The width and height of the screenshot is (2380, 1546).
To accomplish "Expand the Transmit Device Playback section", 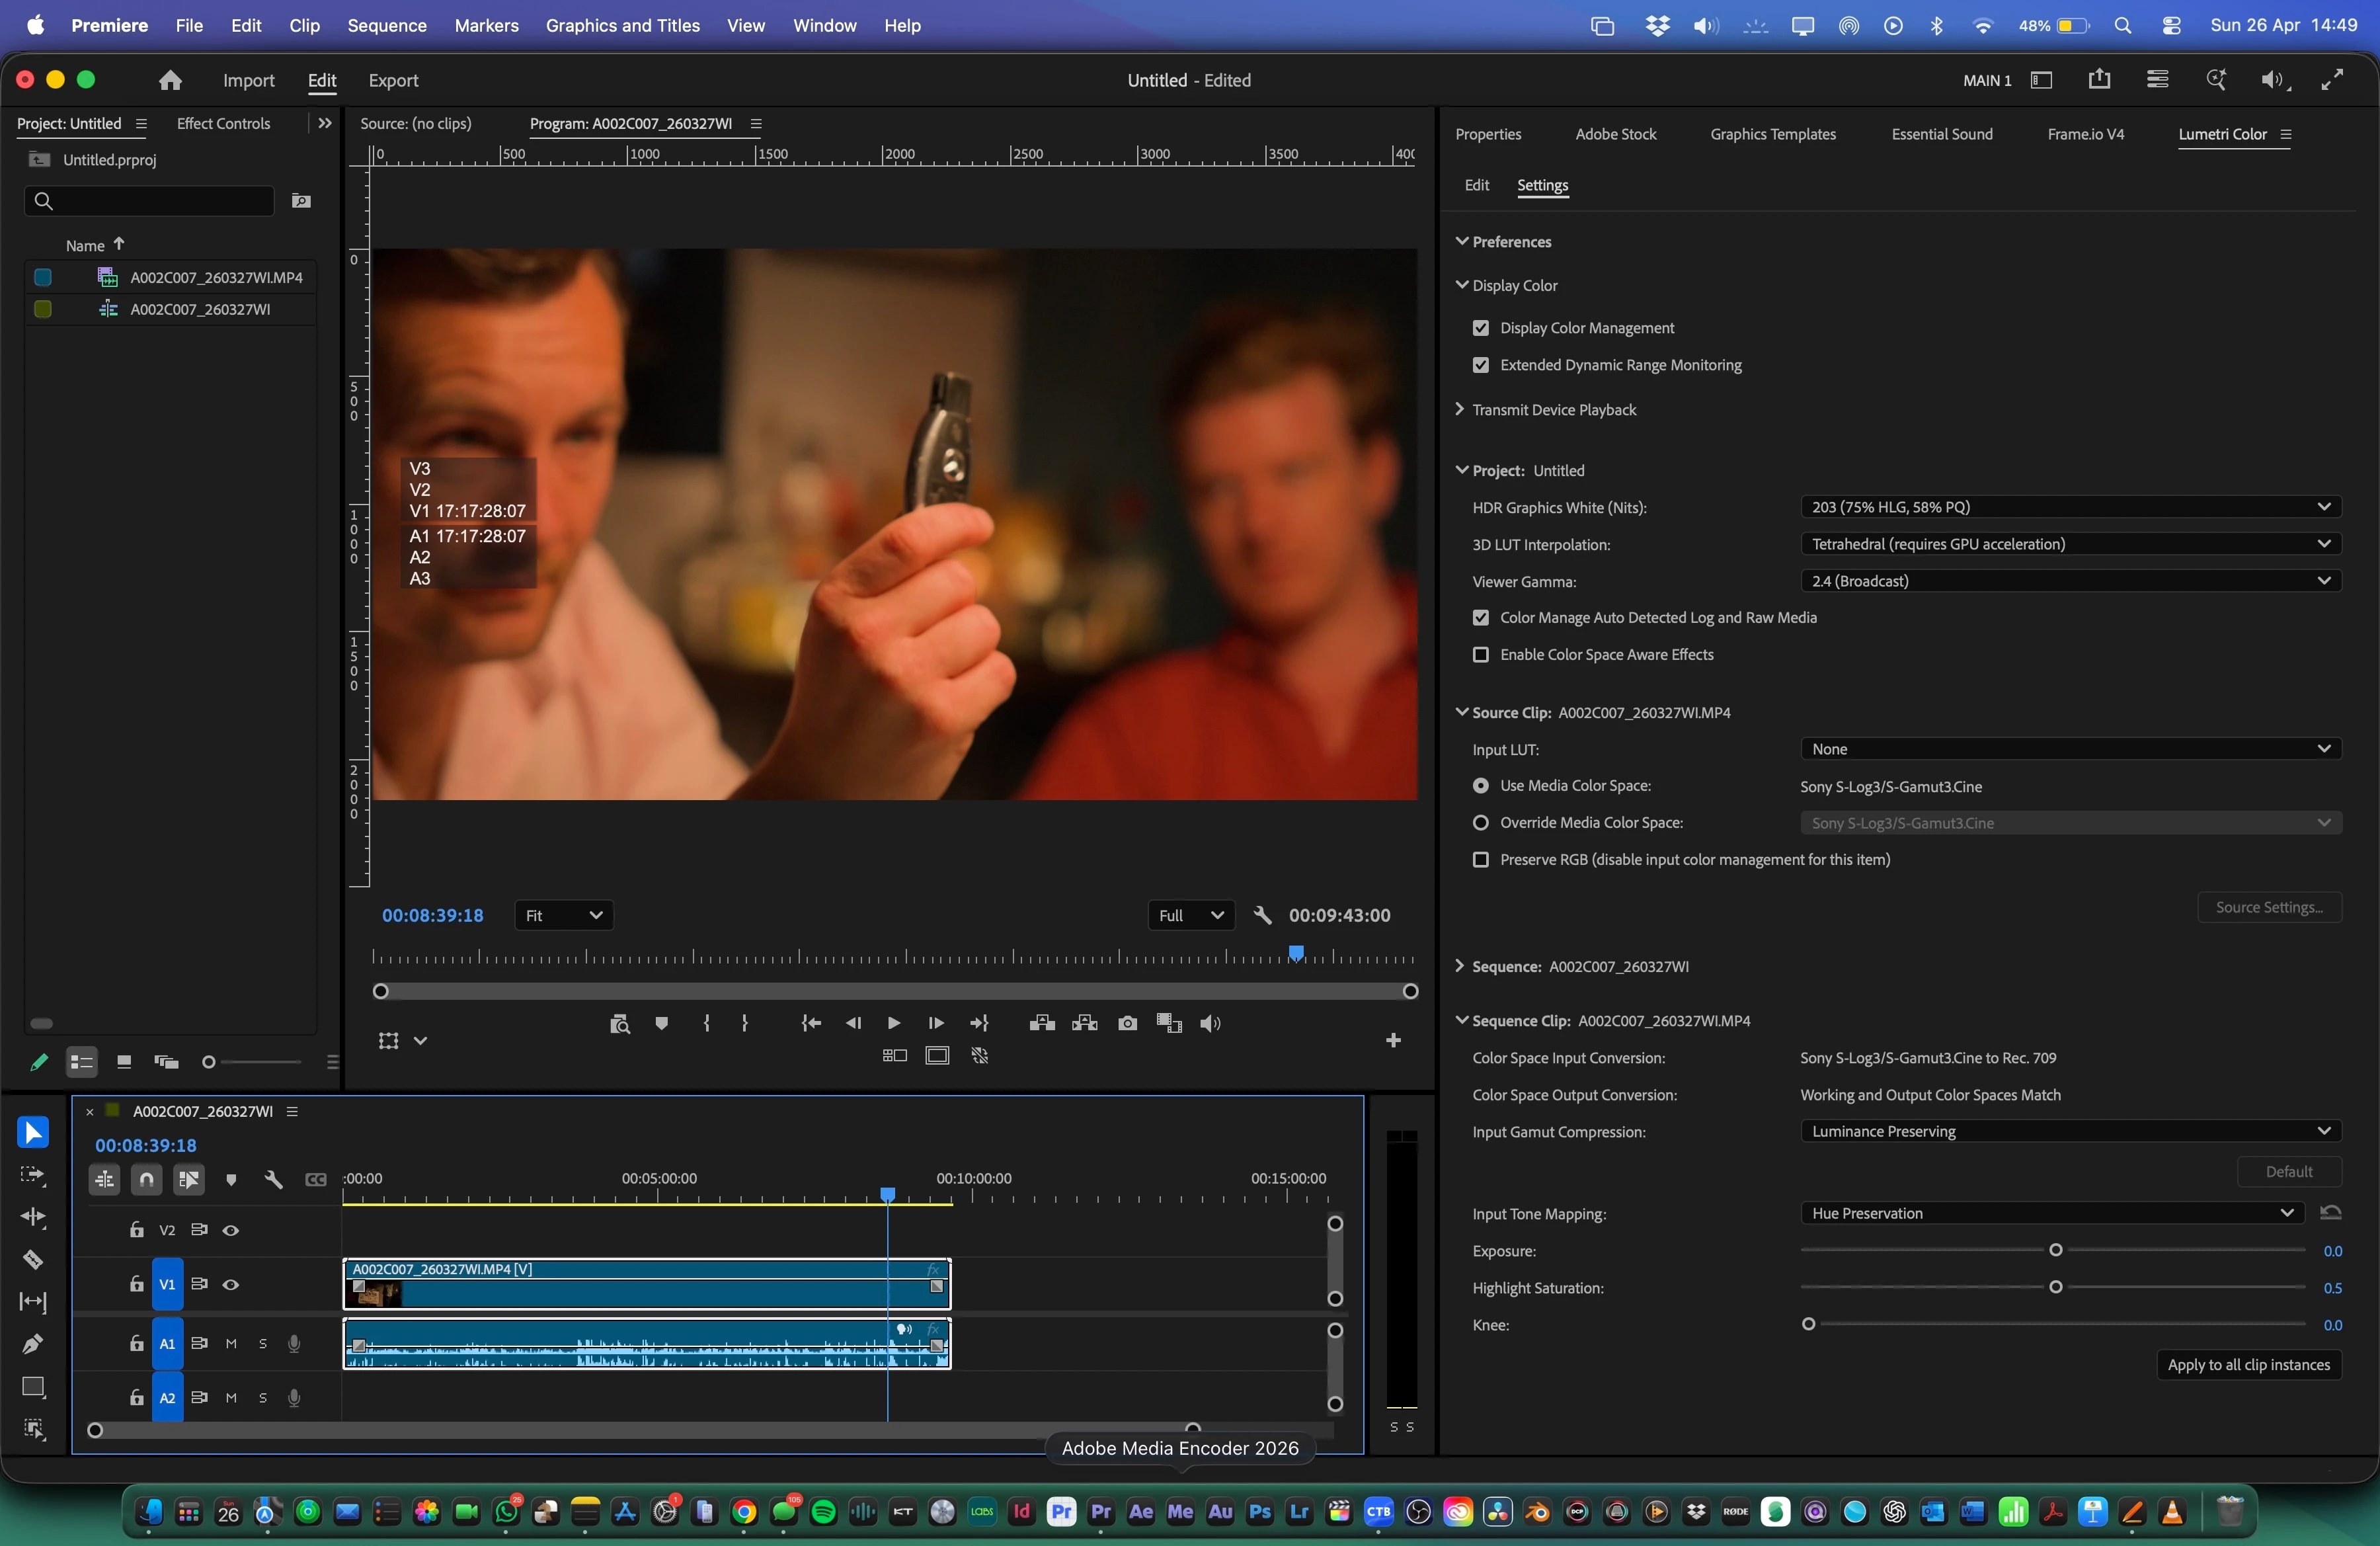I will (1460, 409).
